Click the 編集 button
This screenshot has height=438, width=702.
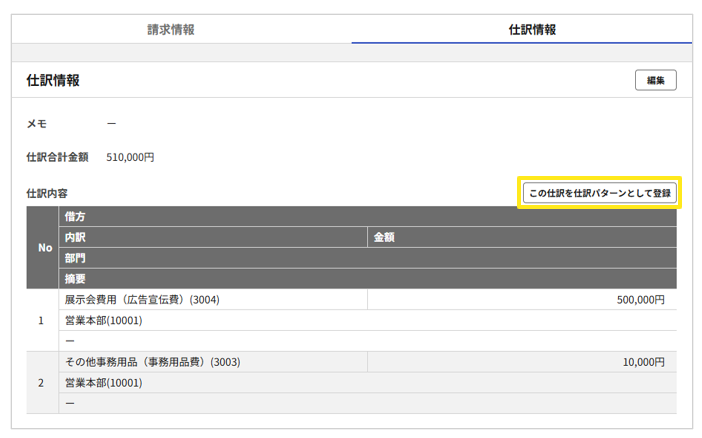(655, 80)
